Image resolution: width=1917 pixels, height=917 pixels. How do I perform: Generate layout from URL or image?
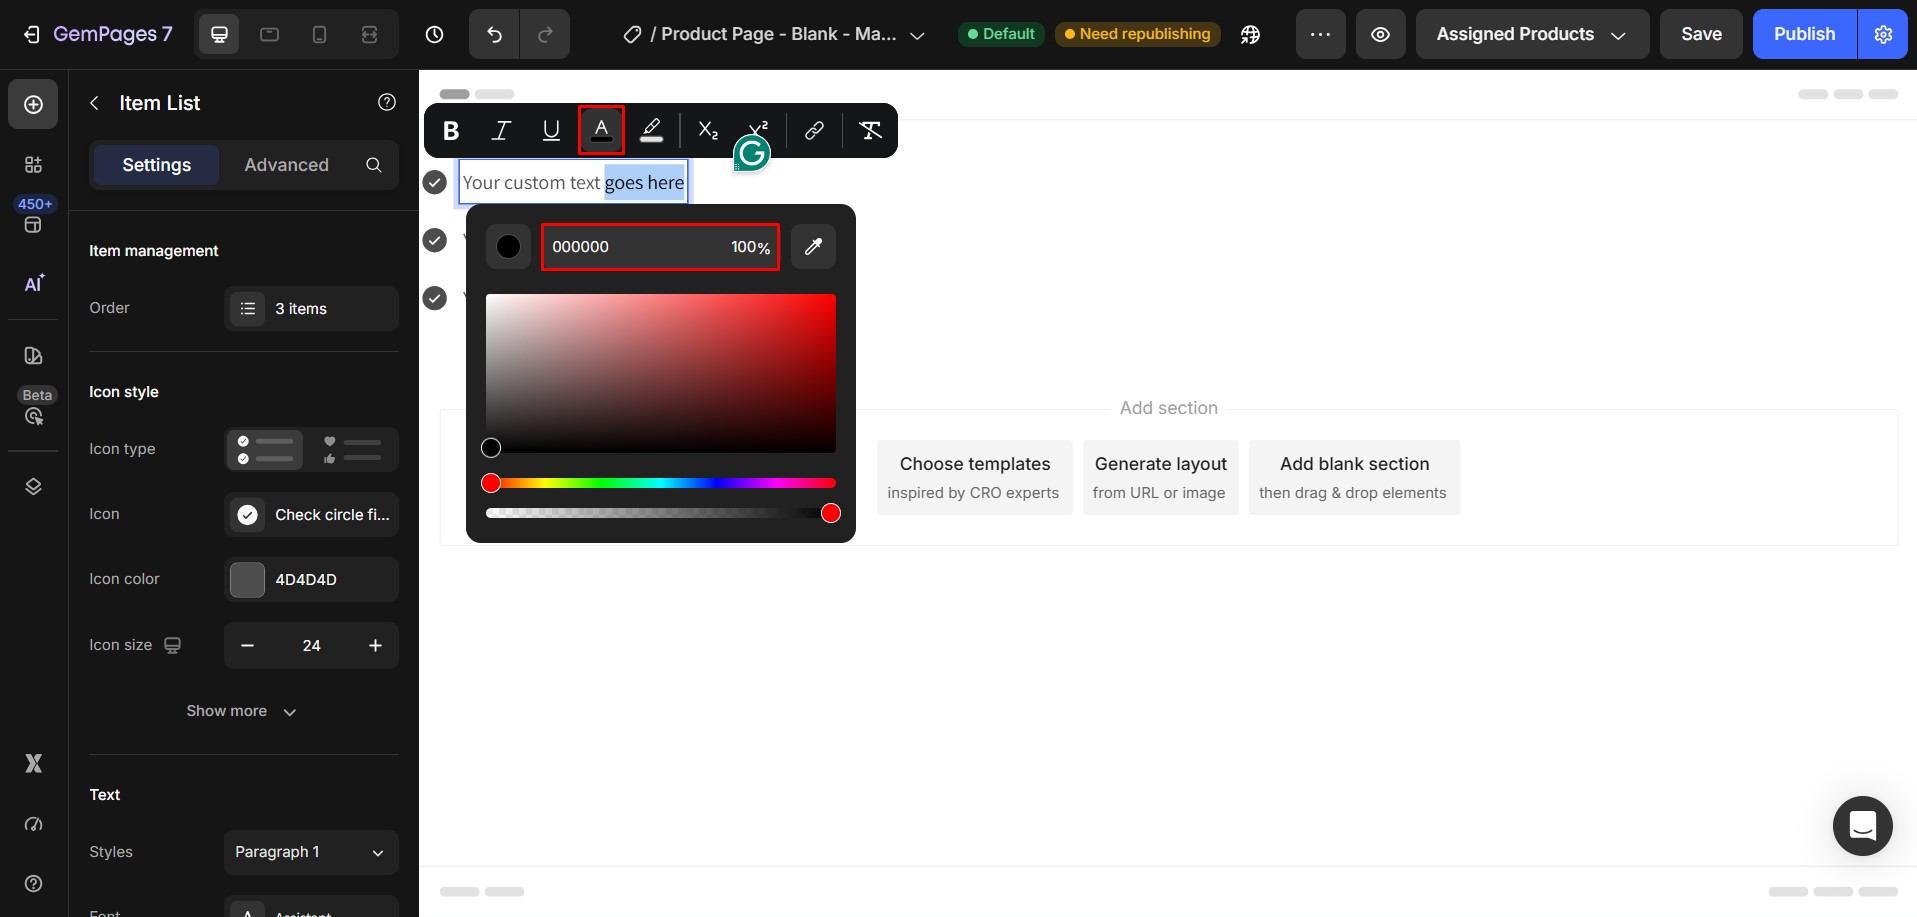coord(1160,477)
